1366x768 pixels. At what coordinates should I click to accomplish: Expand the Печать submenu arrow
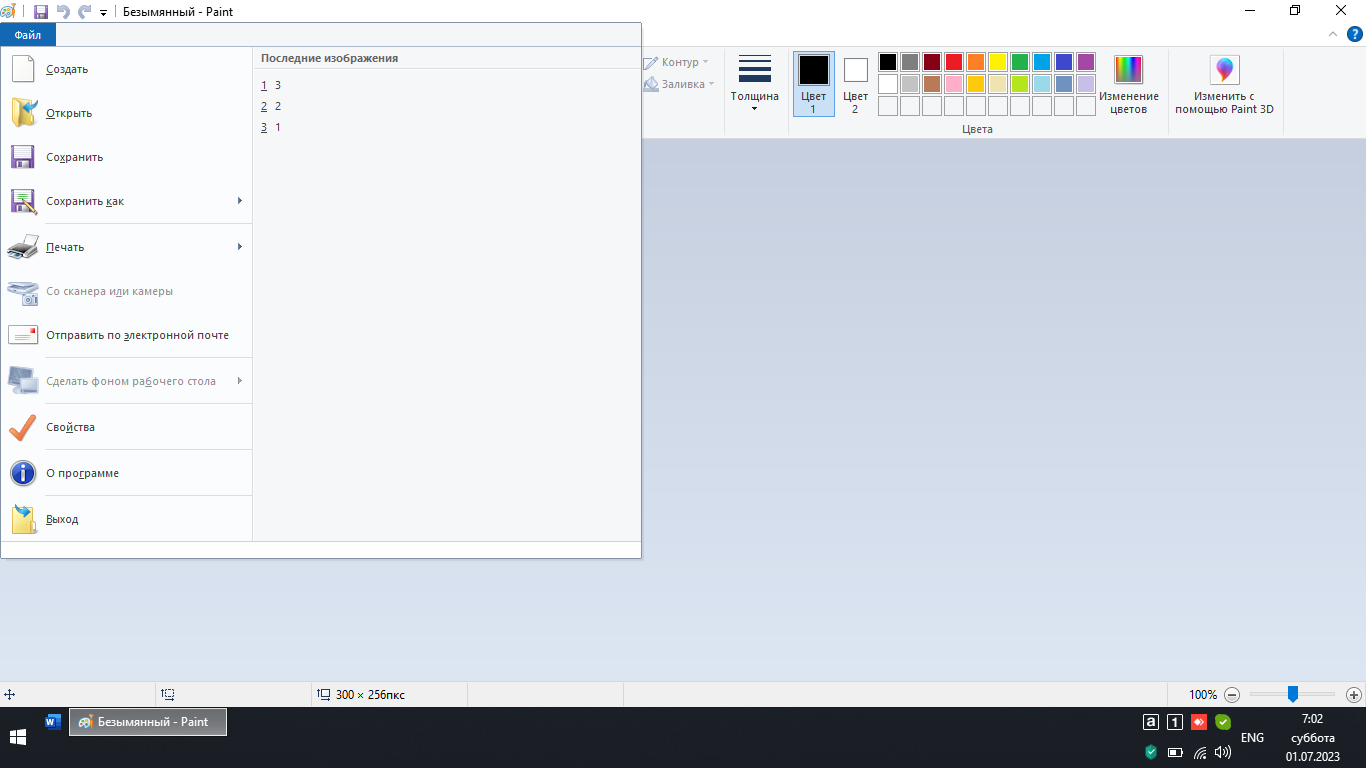click(x=240, y=247)
